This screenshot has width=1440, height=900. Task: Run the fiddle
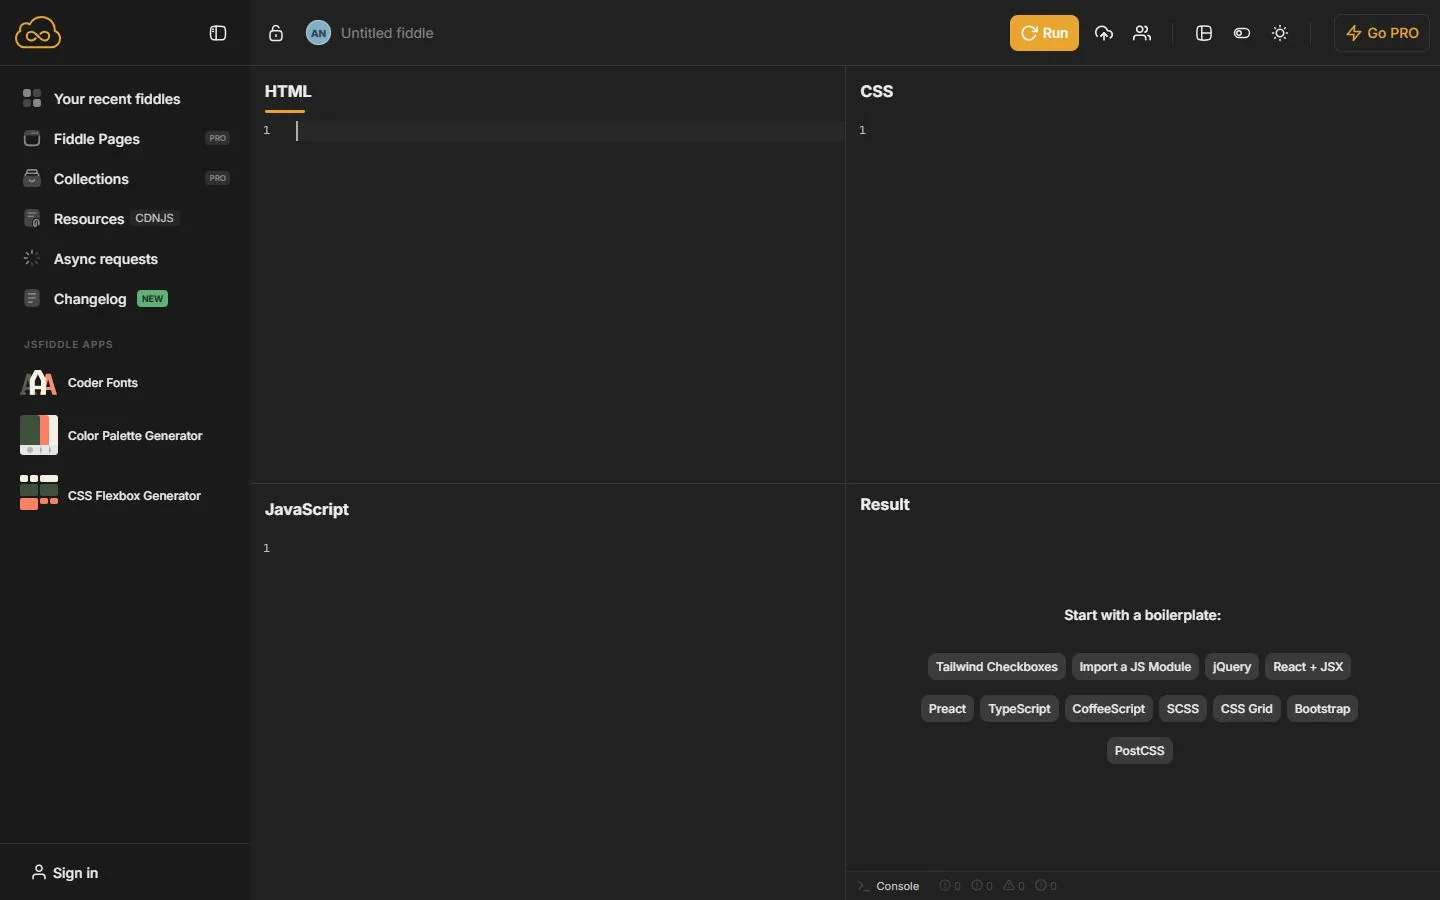pos(1044,33)
